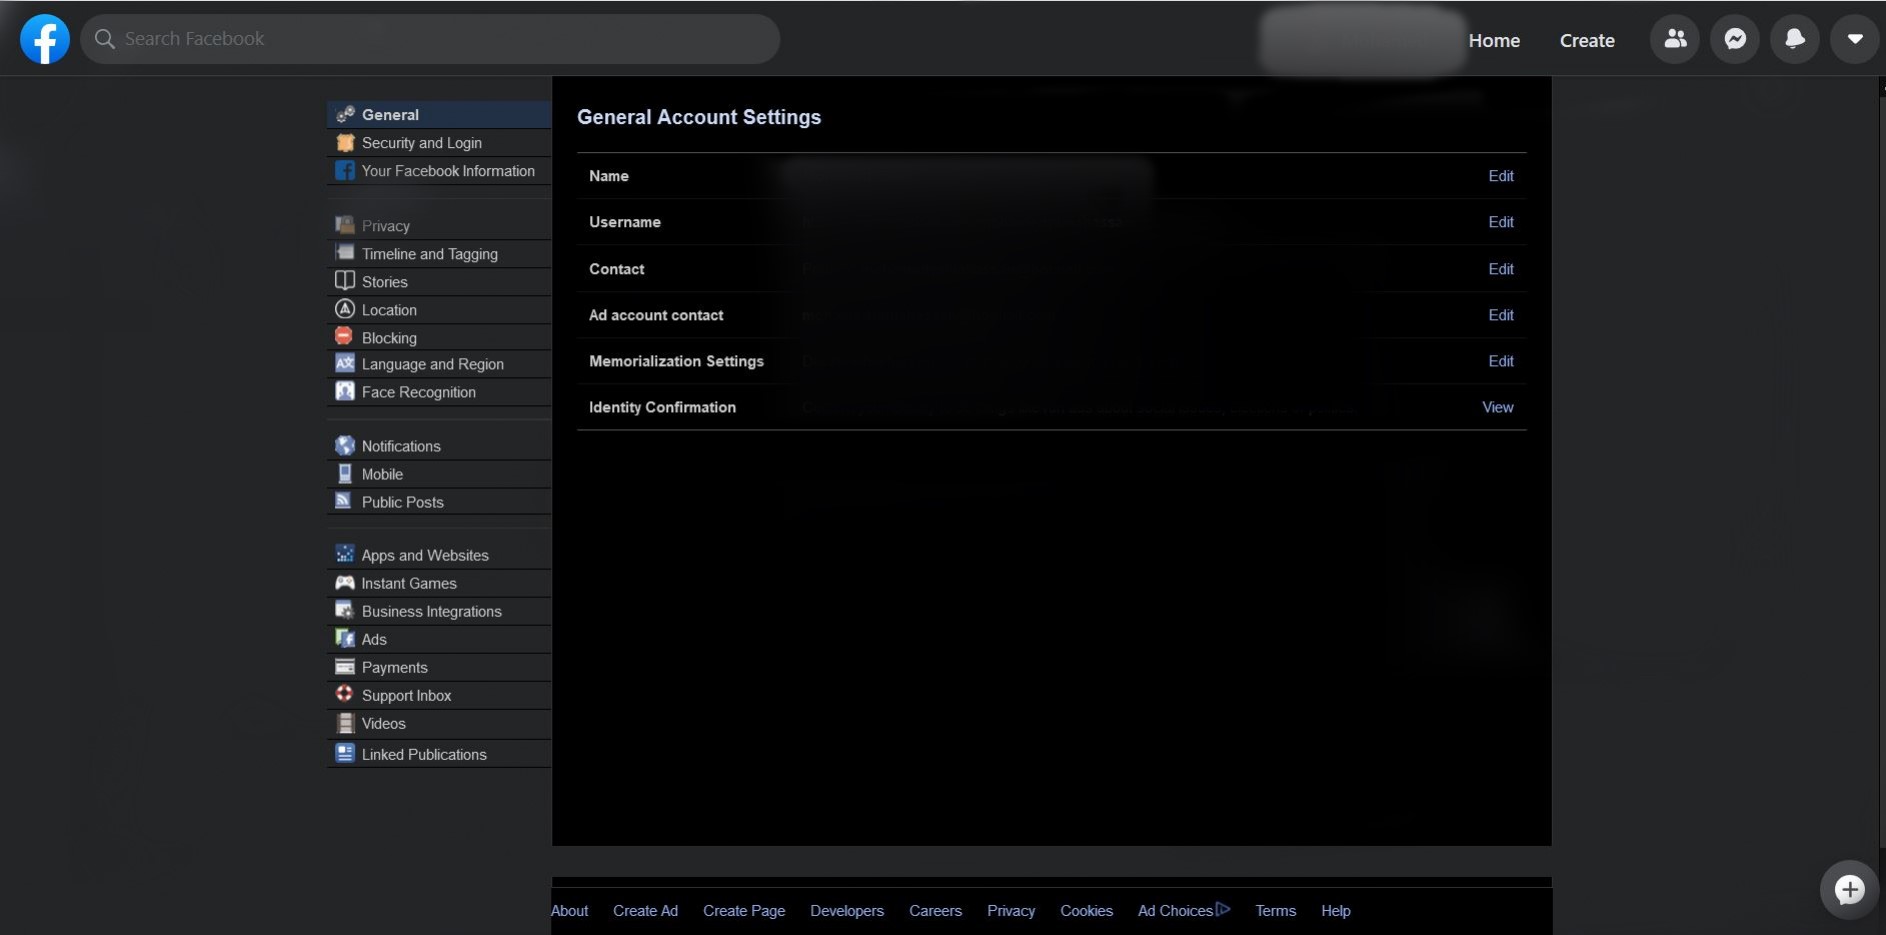Edit the Ad account contact
This screenshot has width=1886, height=935.
1501,315
